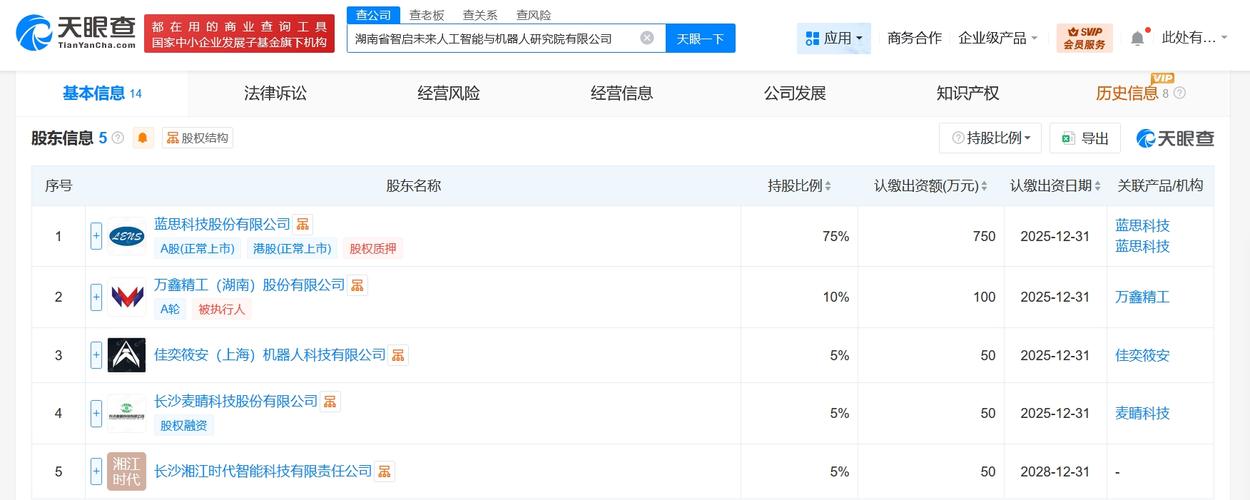Open the 湘江时代 company logo
The width and height of the screenshot is (1250, 500).
(127, 471)
